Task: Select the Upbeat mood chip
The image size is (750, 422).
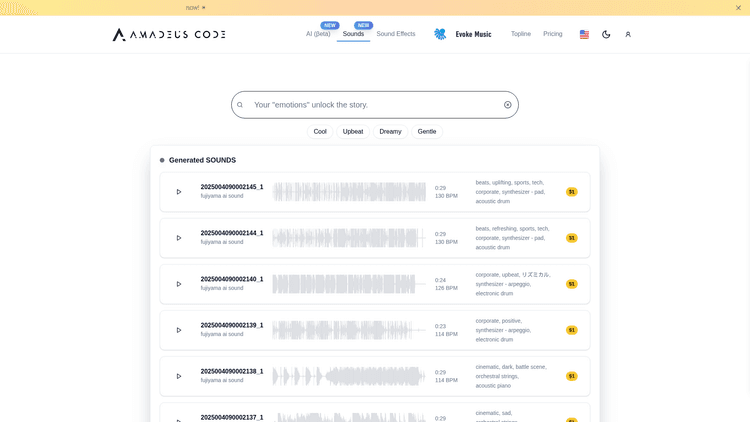Action: click(353, 132)
